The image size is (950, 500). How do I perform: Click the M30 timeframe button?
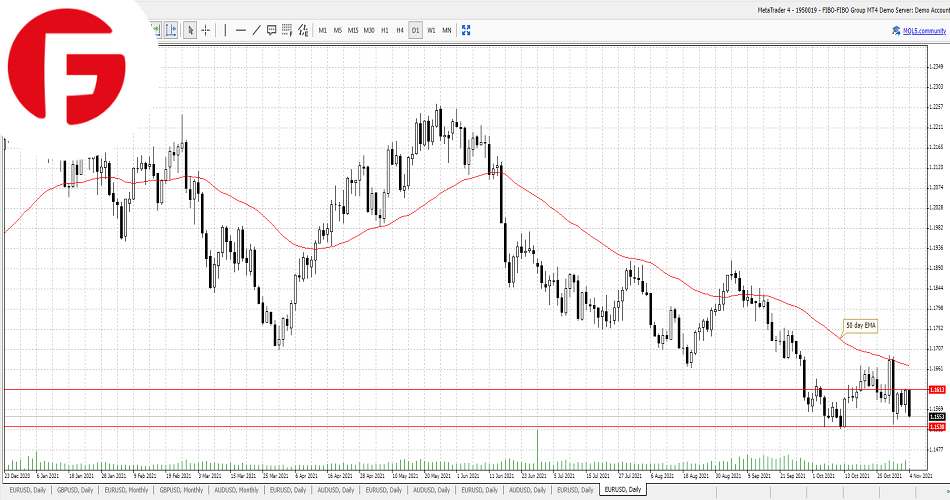(x=369, y=30)
